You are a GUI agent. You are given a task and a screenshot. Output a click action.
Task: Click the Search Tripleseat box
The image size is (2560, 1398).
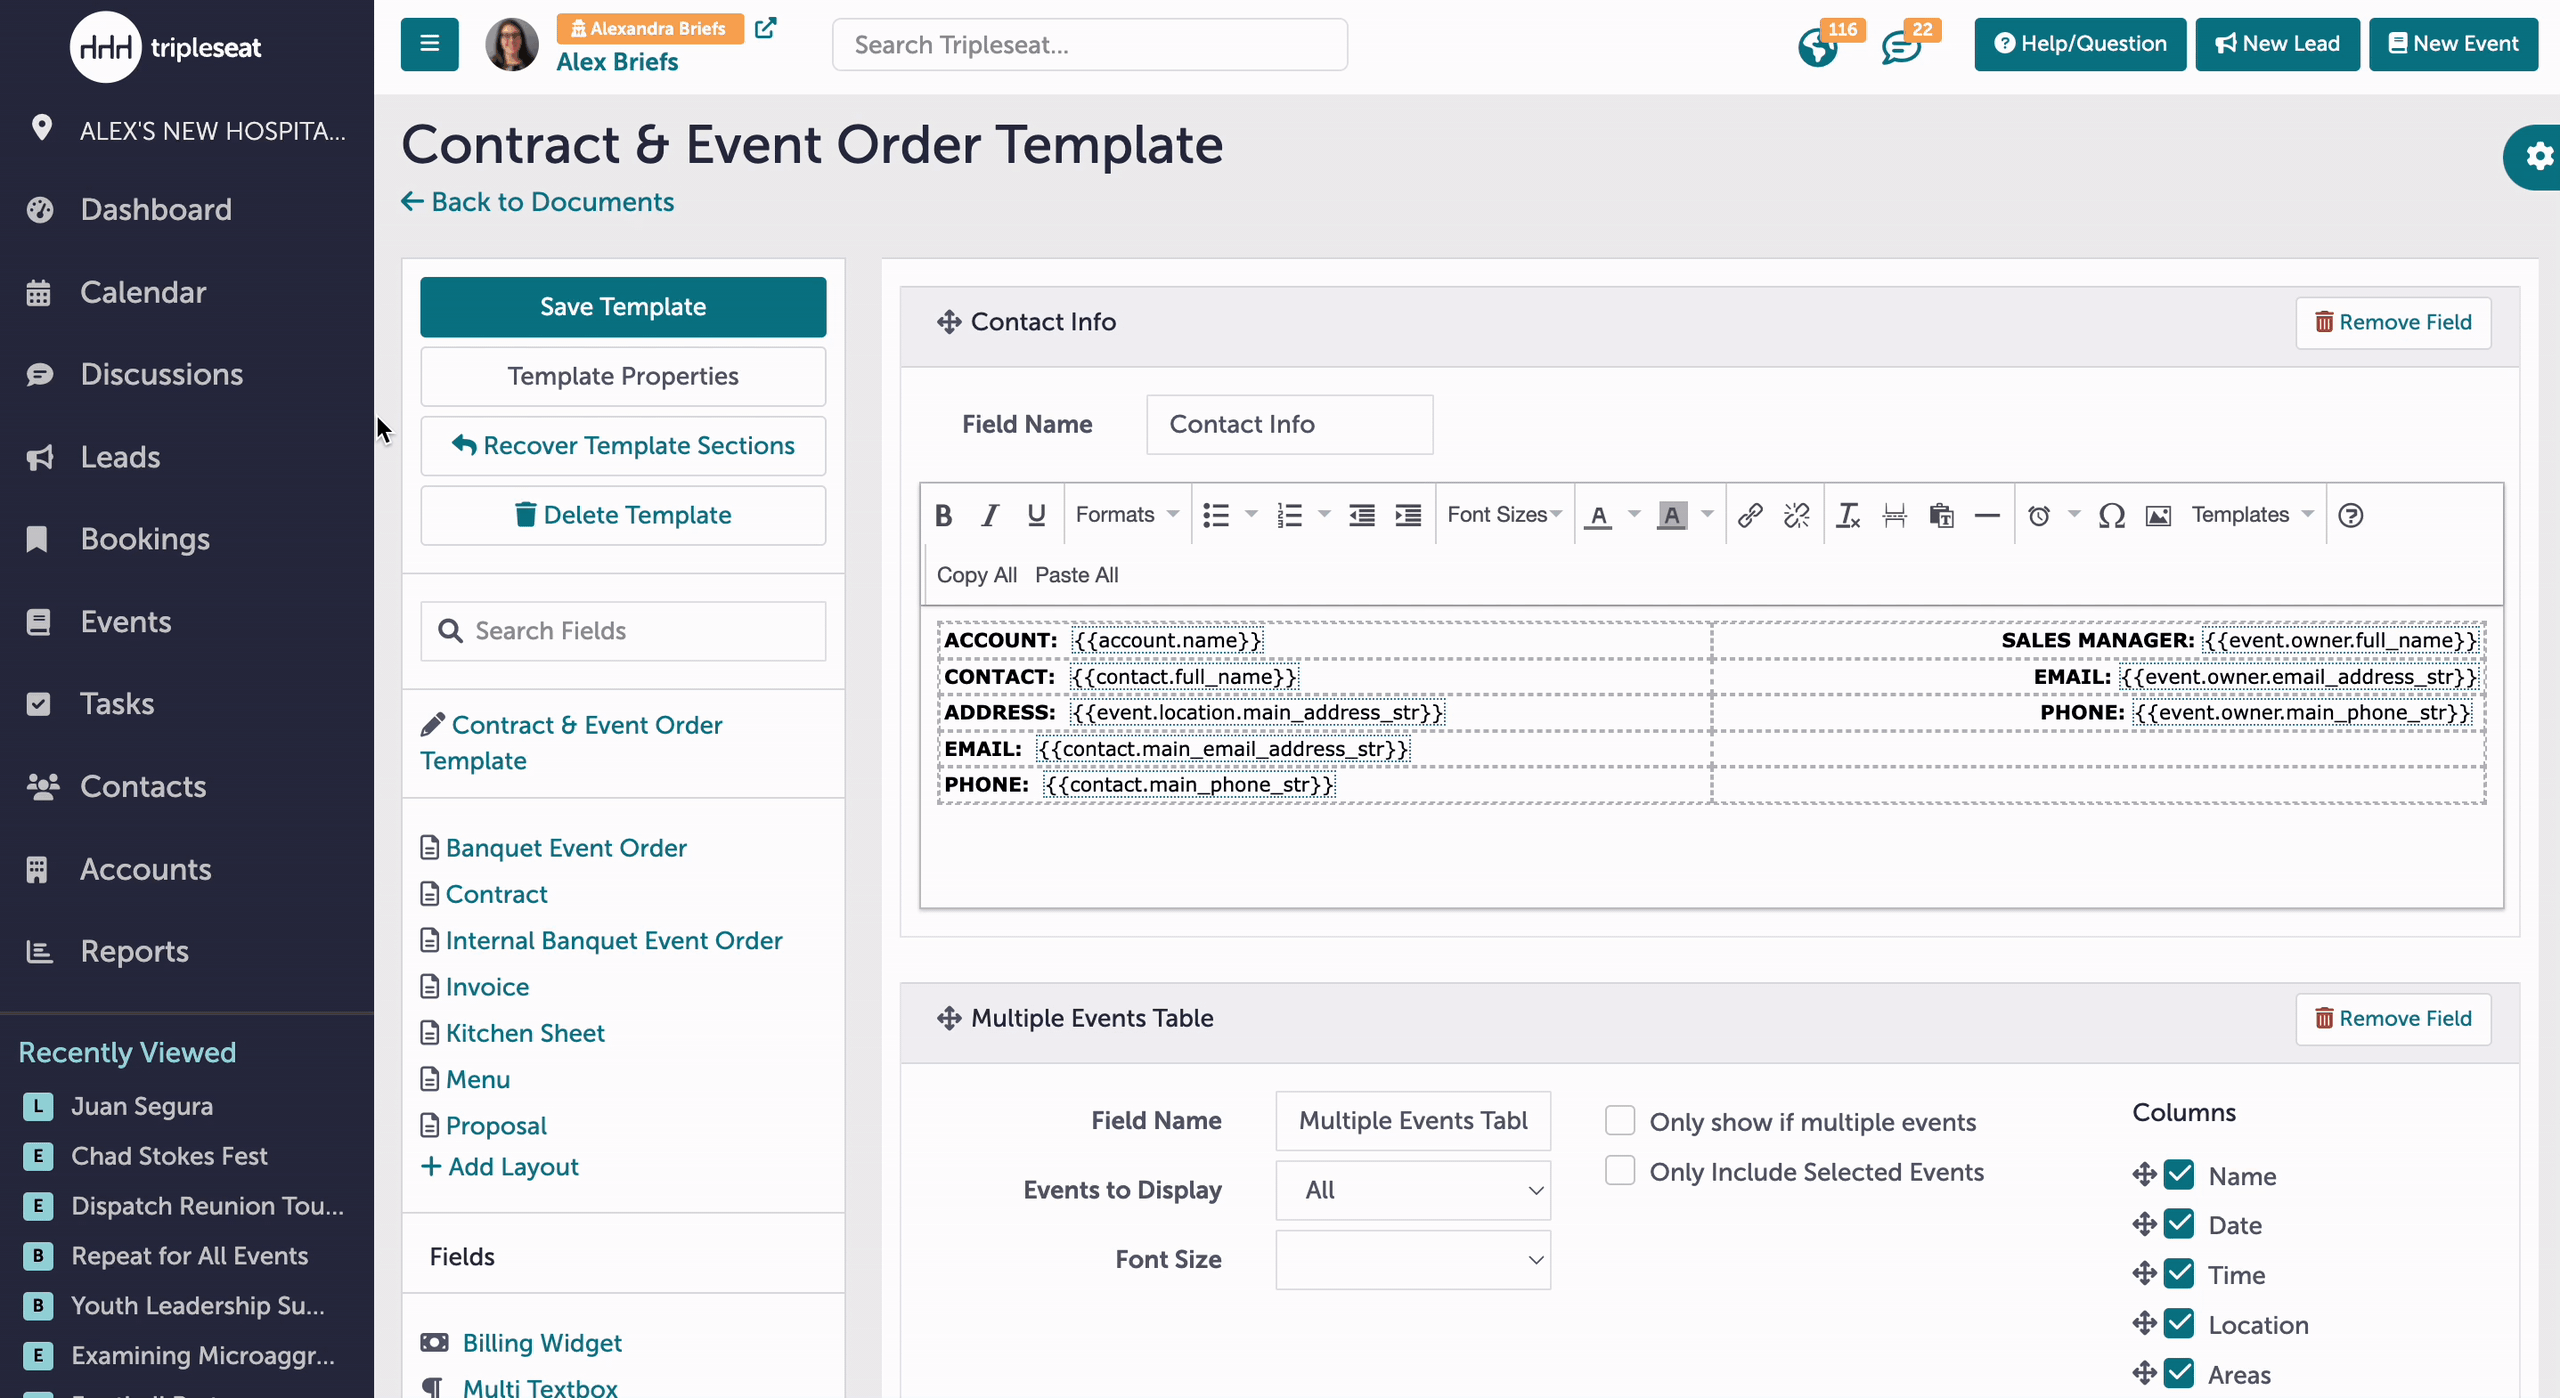pyautogui.click(x=1090, y=45)
